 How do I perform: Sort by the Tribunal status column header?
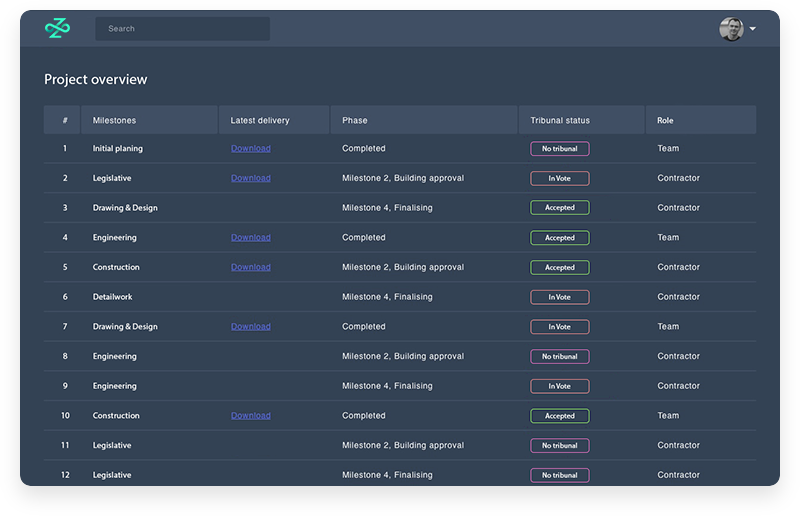(560, 121)
